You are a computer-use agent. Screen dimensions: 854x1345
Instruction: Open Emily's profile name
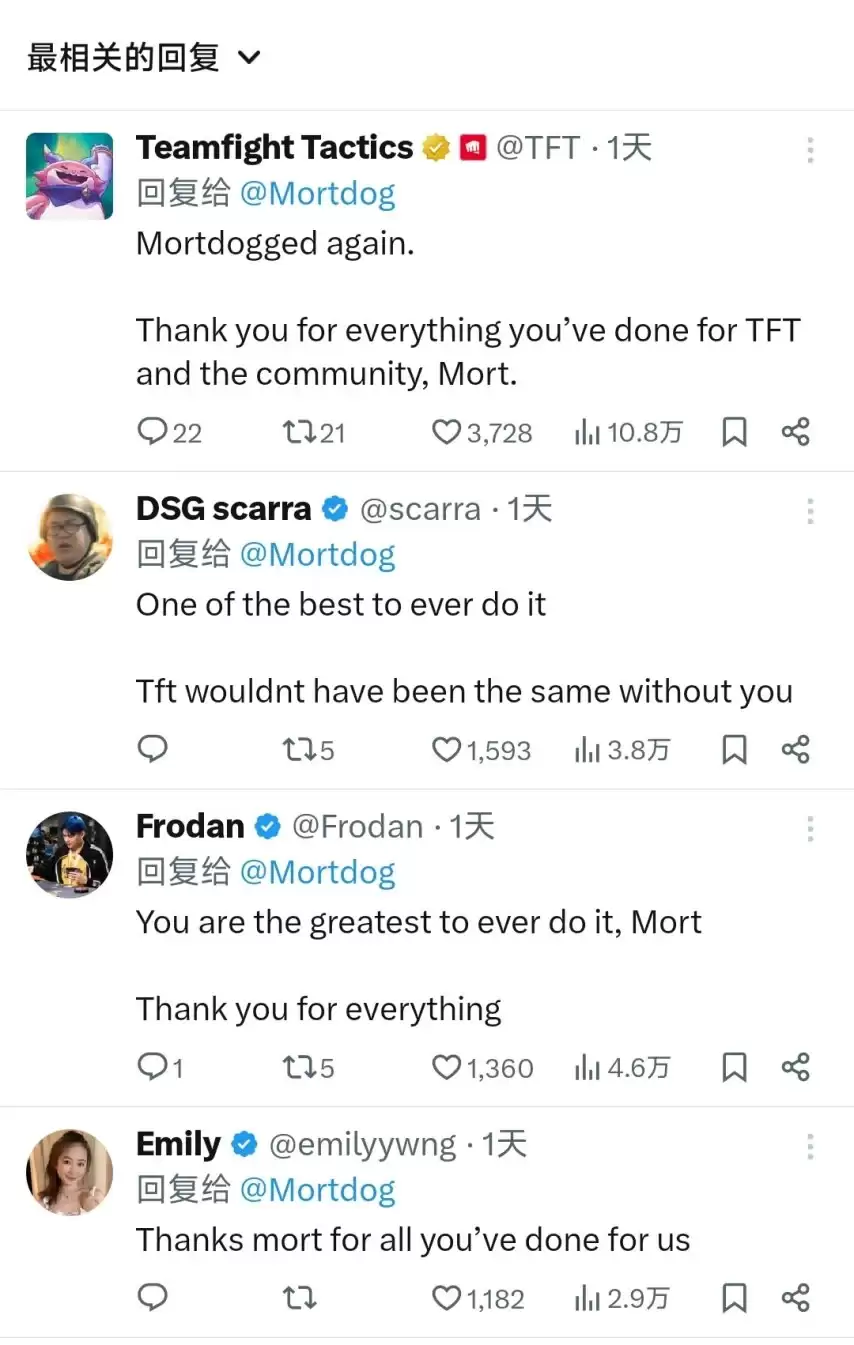pyautogui.click(x=179, y=1144)
